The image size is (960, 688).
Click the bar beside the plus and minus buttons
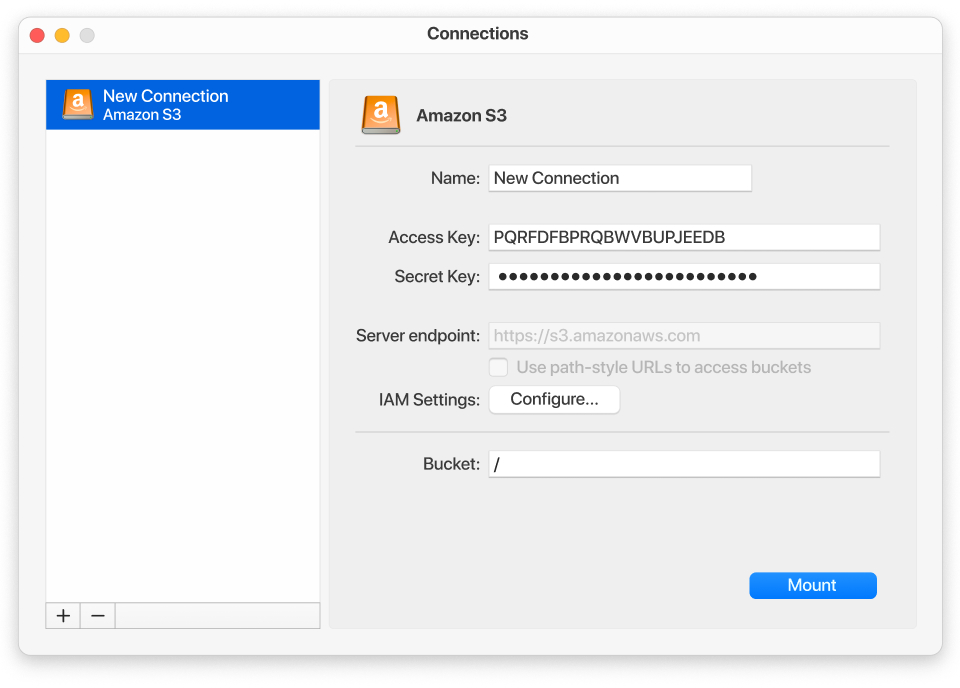pos(217,615)
